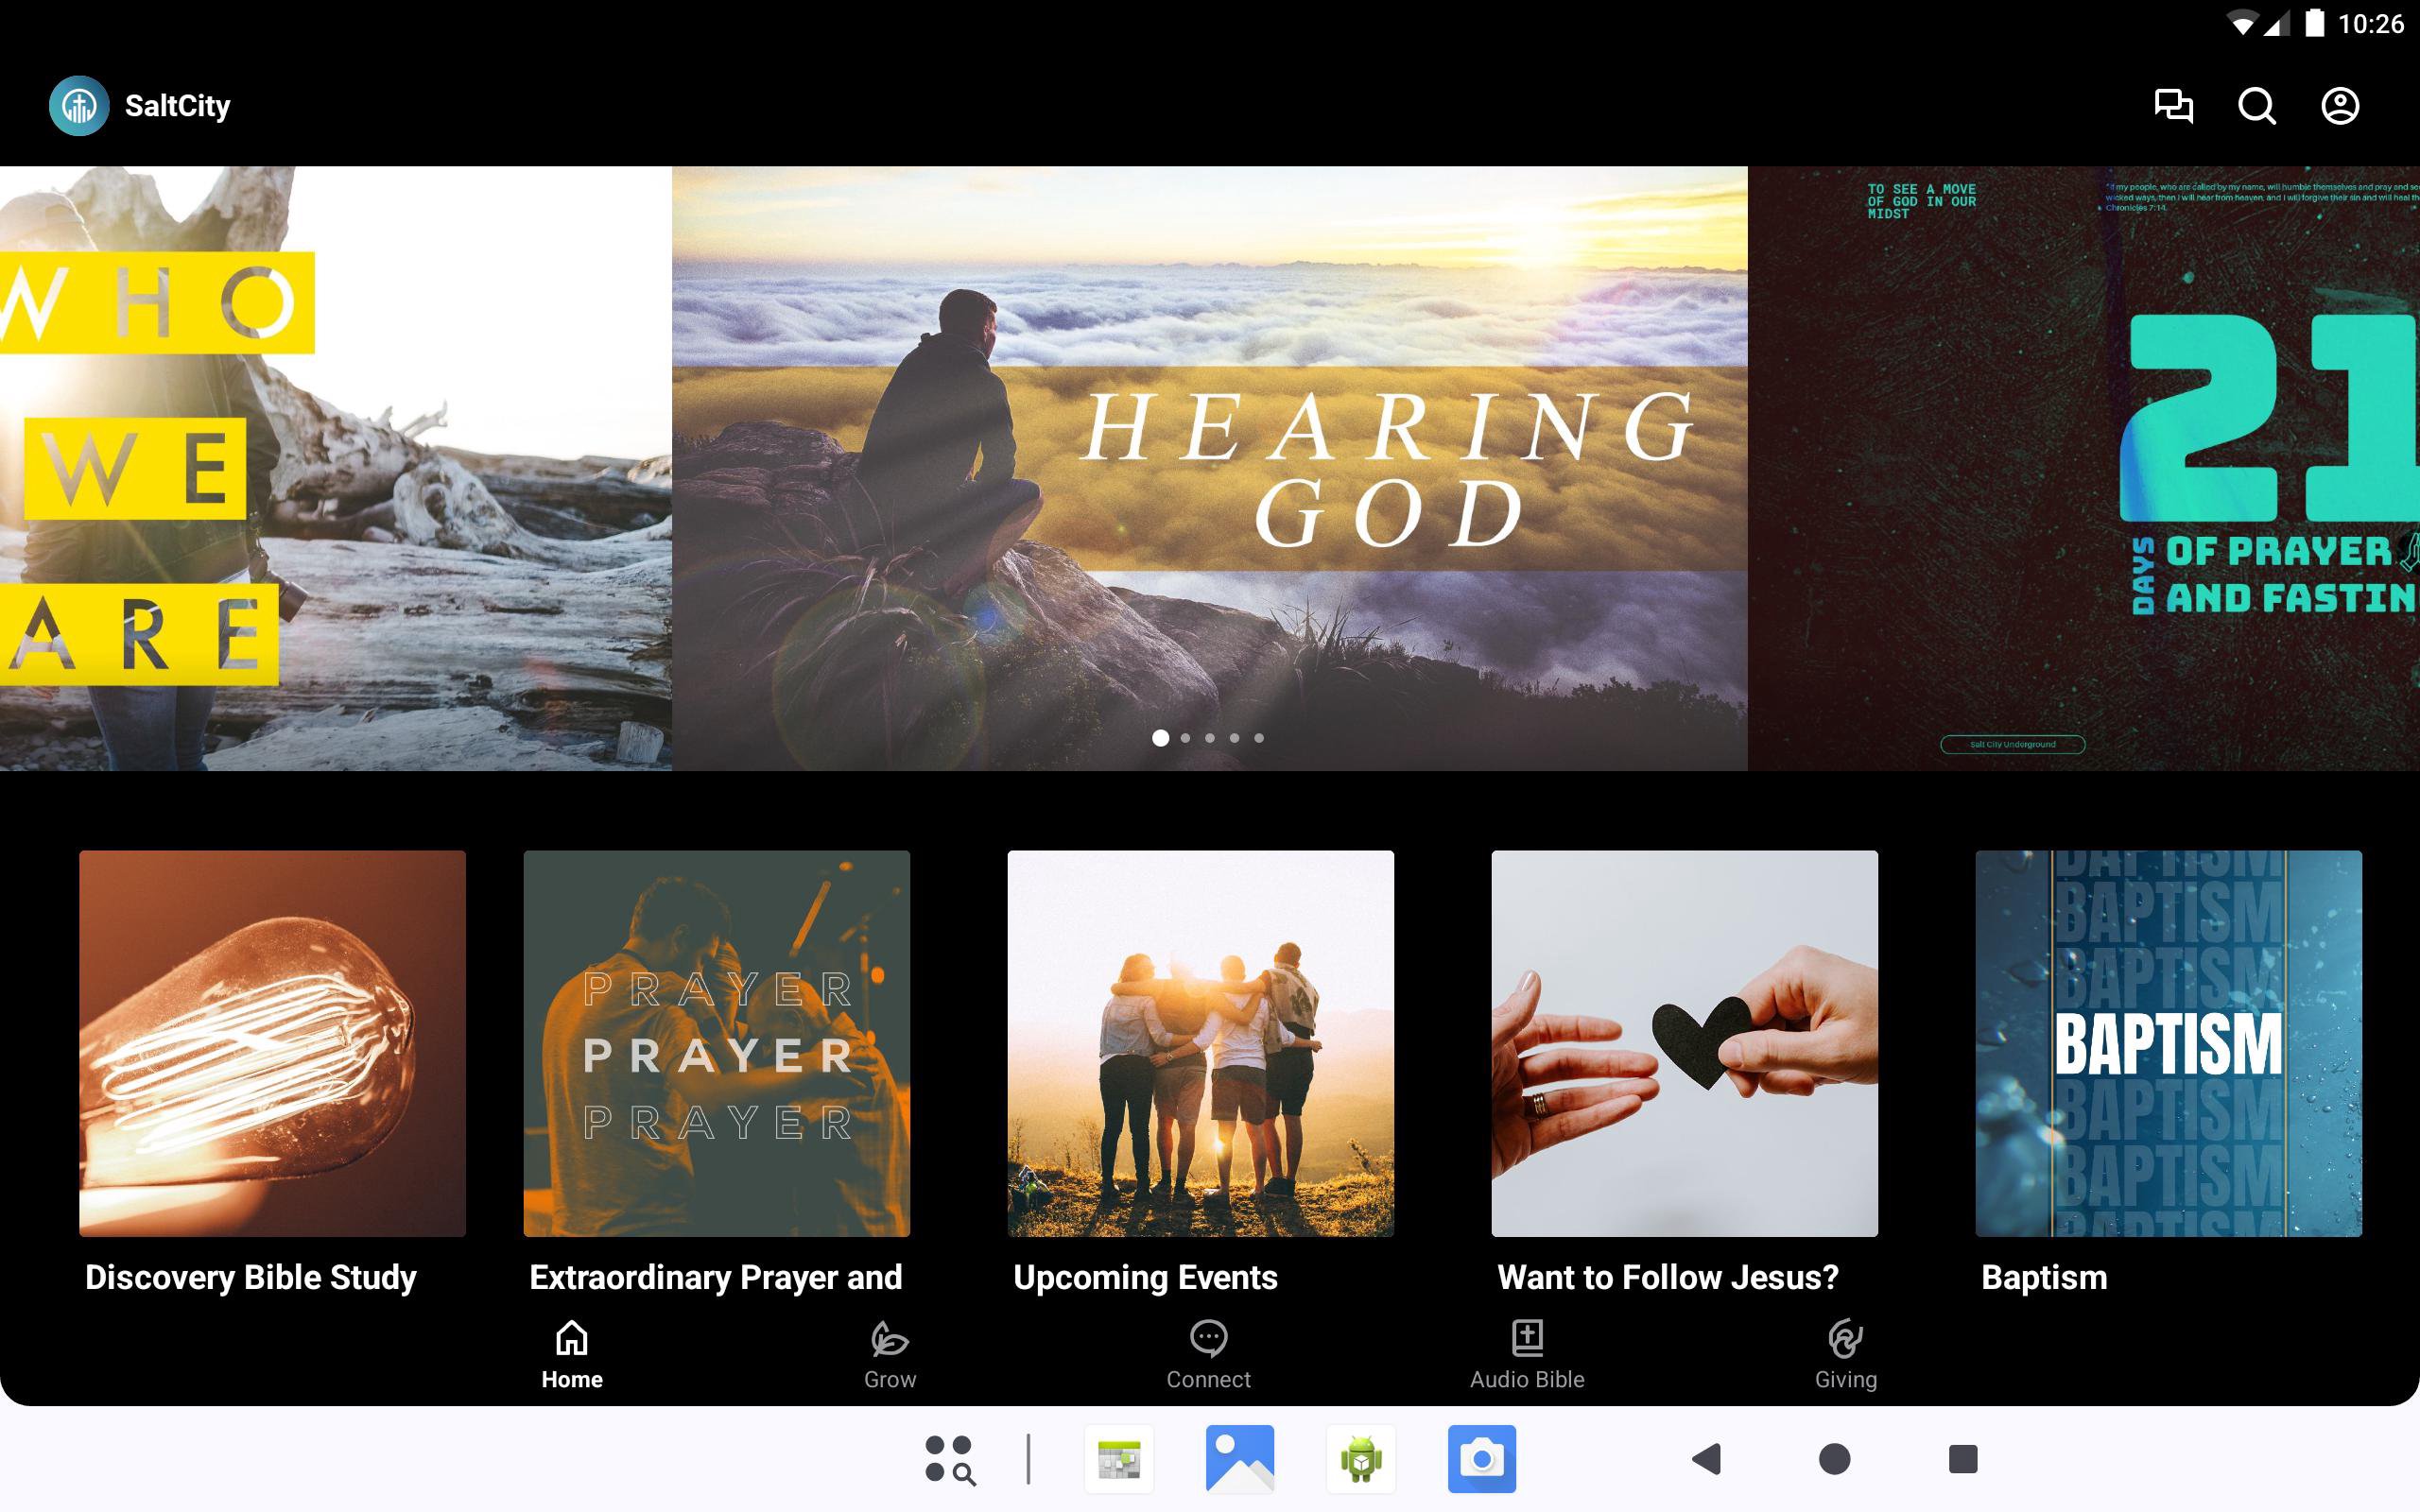The image size is (2420, 1512).
Task: Open the Who We Are banner
Action: click(335, 468)
